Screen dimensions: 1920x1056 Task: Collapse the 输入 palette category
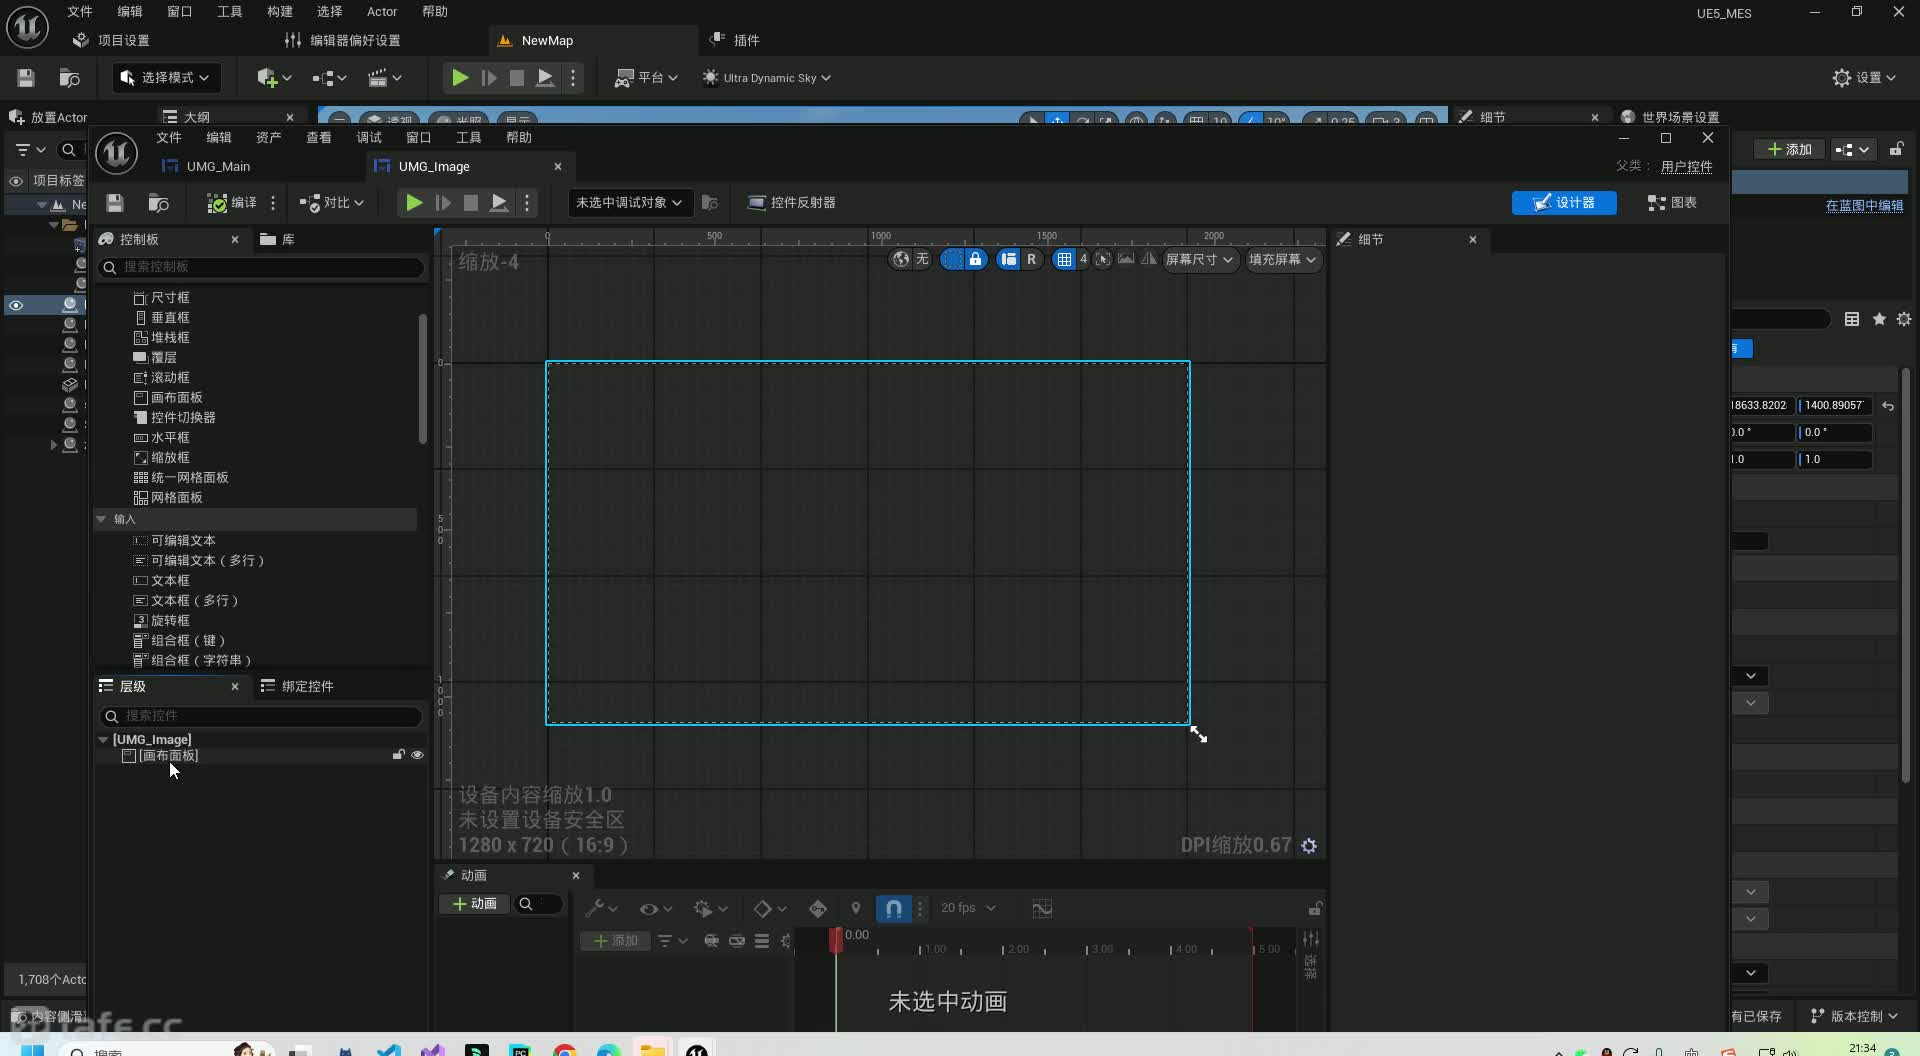101,519
